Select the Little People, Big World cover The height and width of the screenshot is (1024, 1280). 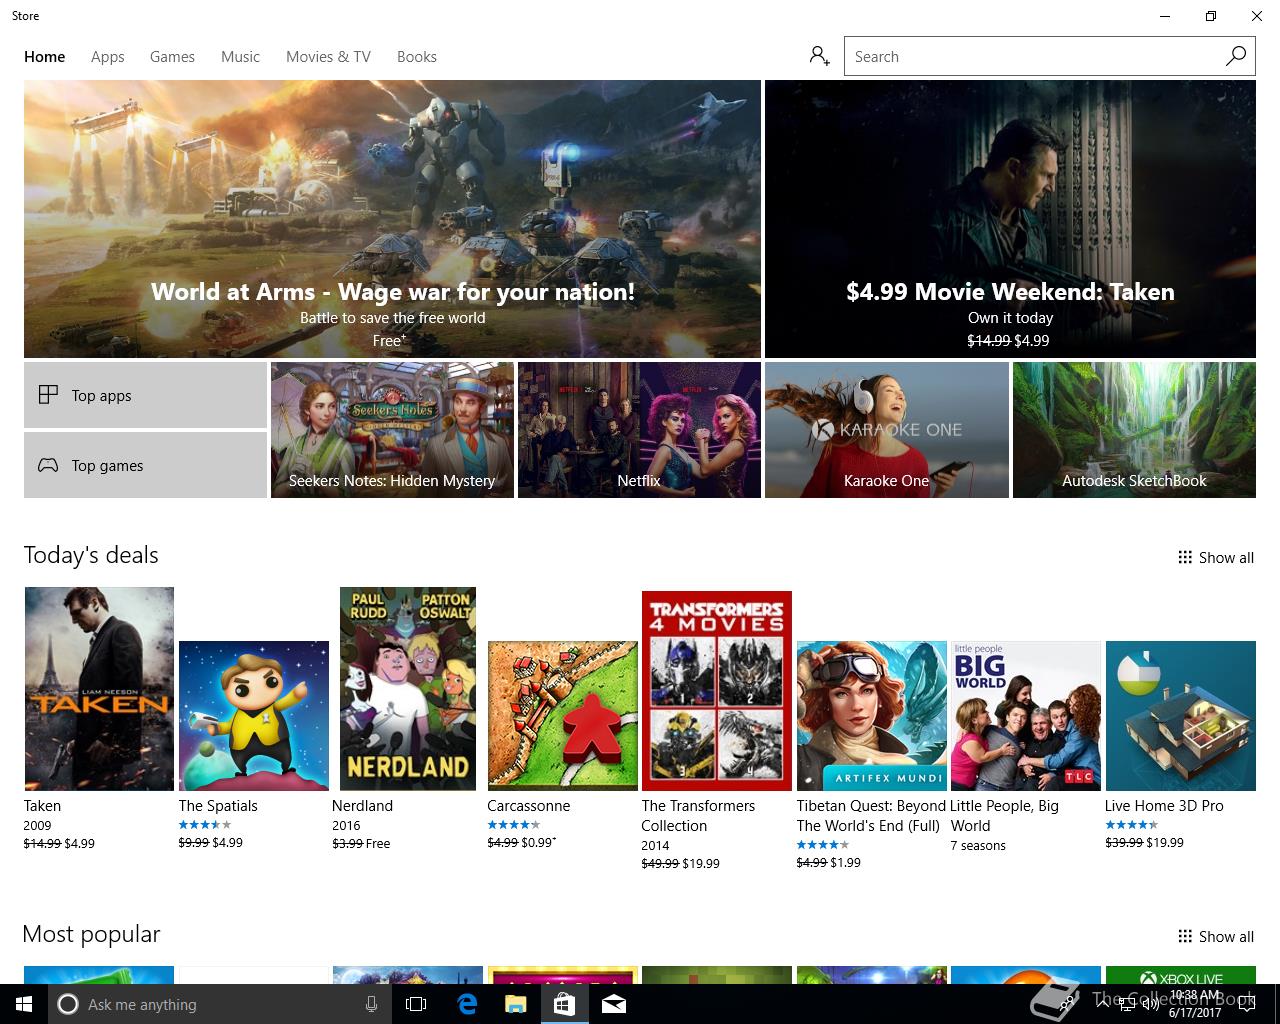tap(1026, 716)
